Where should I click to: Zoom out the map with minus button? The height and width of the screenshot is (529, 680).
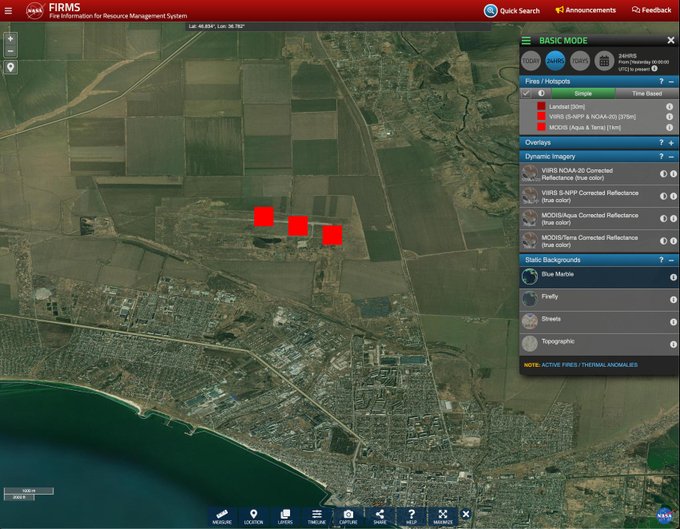(10, 51)
